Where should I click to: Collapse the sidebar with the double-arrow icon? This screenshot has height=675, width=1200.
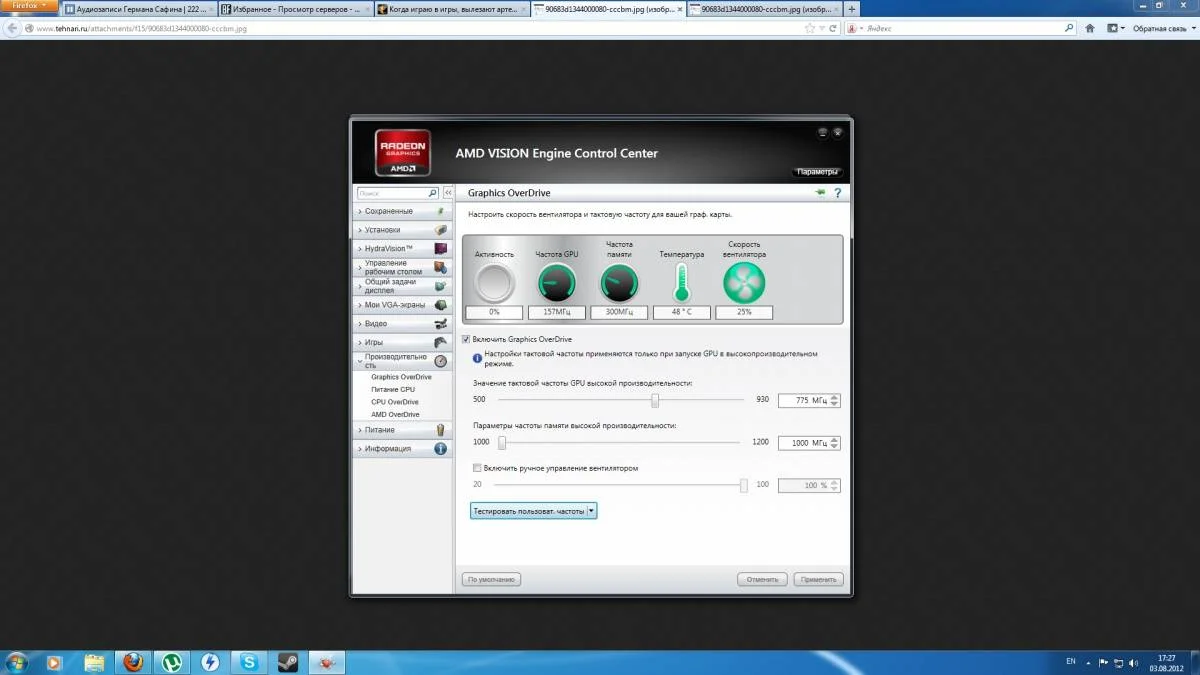pos(448,193)
